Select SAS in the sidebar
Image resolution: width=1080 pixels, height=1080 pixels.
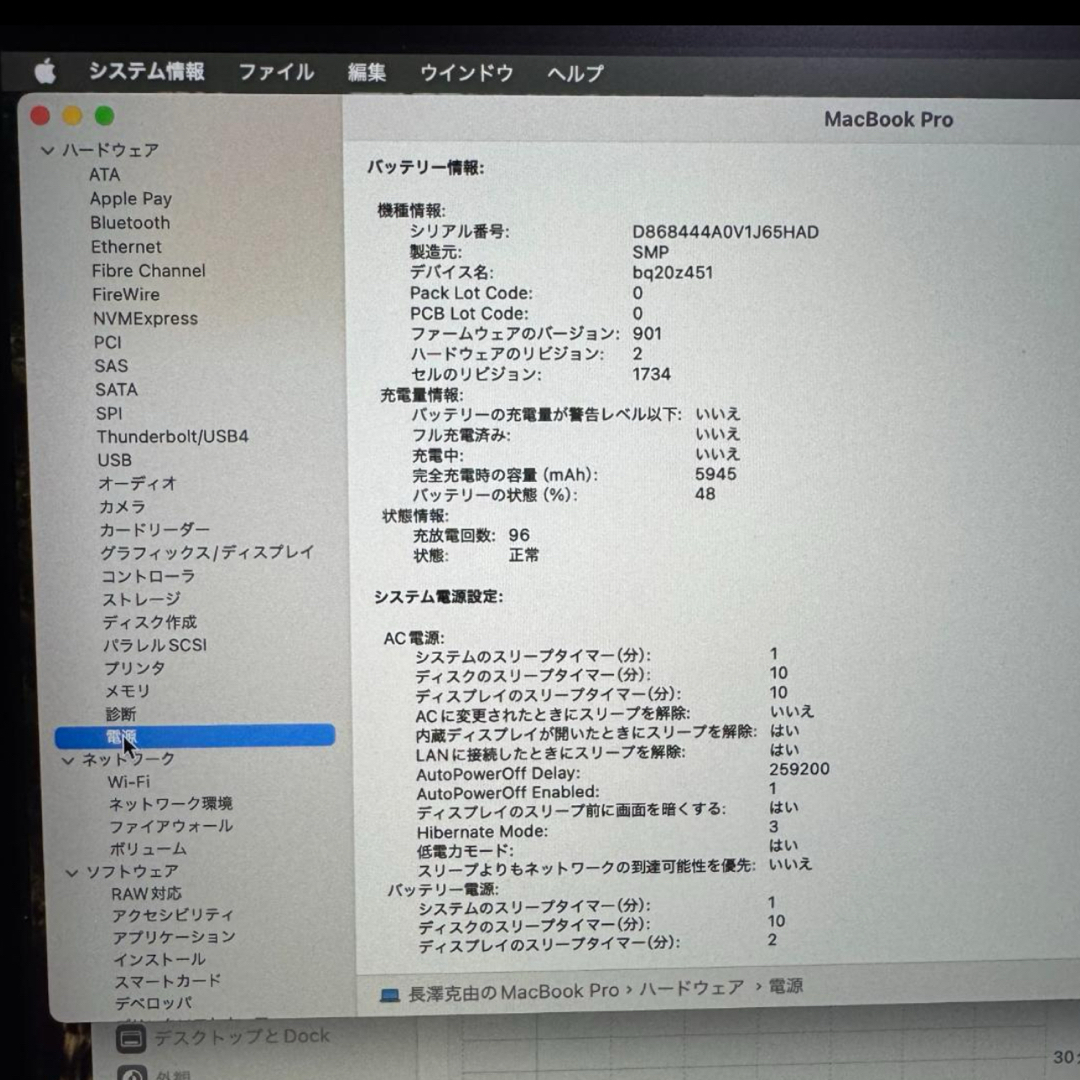(111, 366)
